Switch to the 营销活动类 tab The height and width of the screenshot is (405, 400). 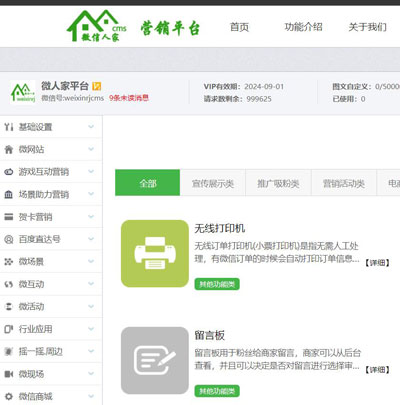point(344,183)
